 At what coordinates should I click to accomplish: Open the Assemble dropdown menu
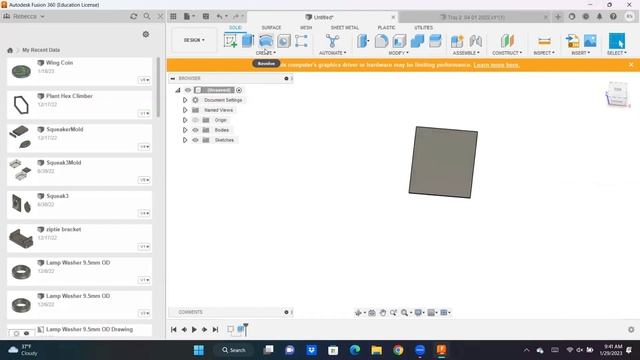click(x=466, y=53)
